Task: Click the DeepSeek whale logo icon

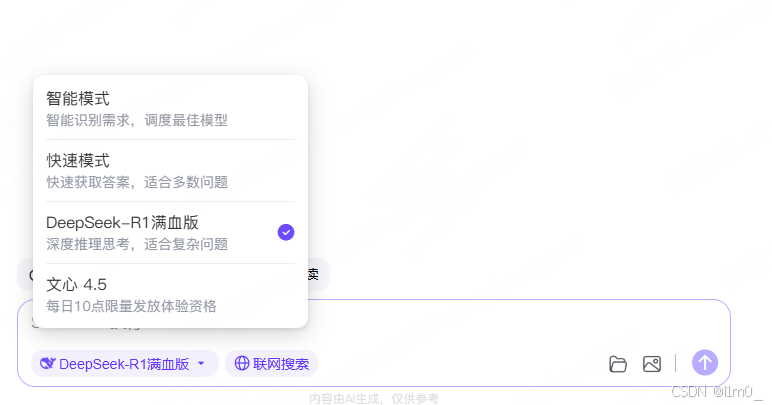Action: [47, 364]
